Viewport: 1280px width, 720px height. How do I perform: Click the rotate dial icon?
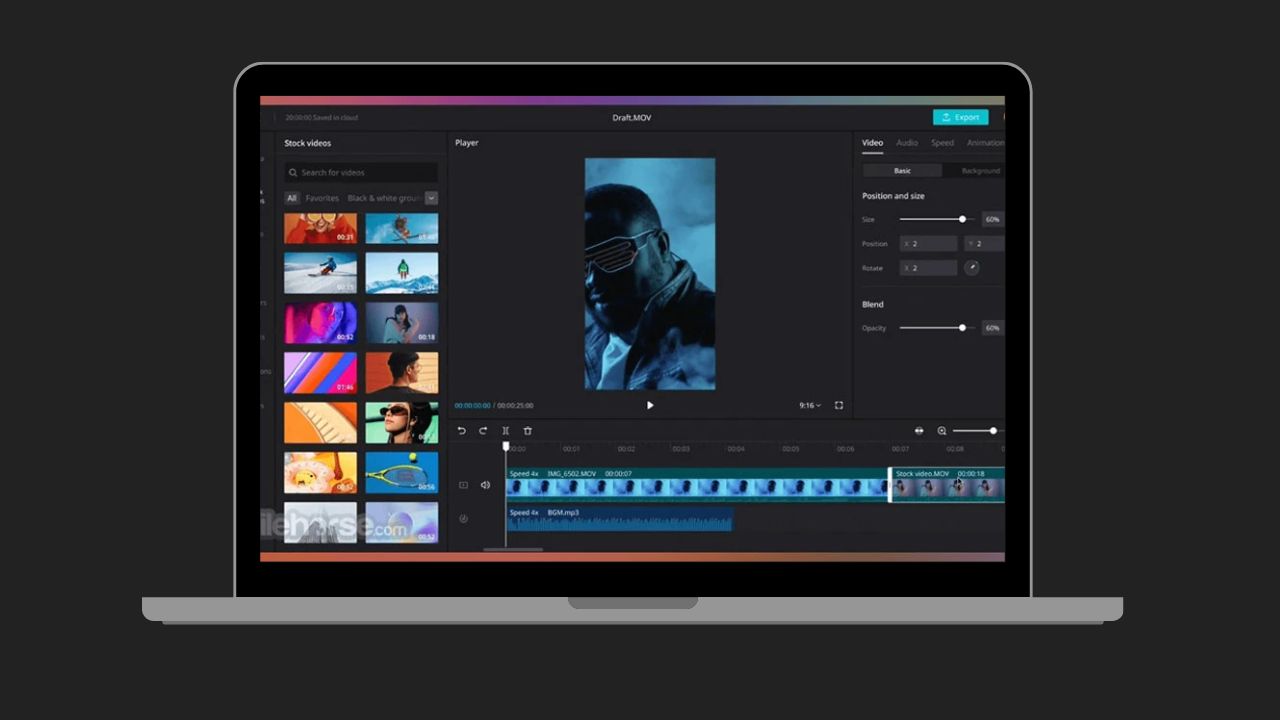(x=971, y=268)
